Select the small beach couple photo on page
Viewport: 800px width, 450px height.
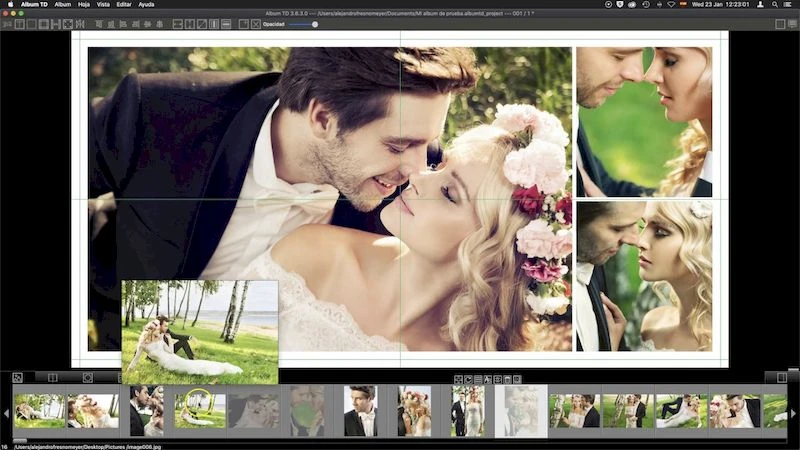click(200, 331)
